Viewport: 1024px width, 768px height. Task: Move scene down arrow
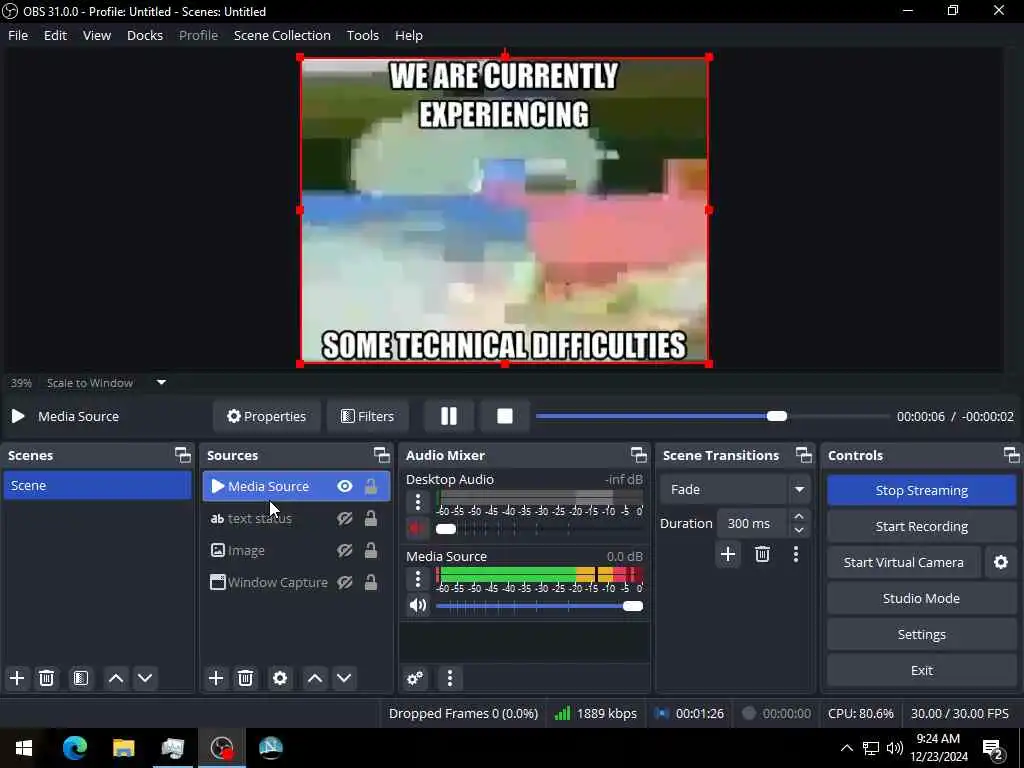(145, 678)
